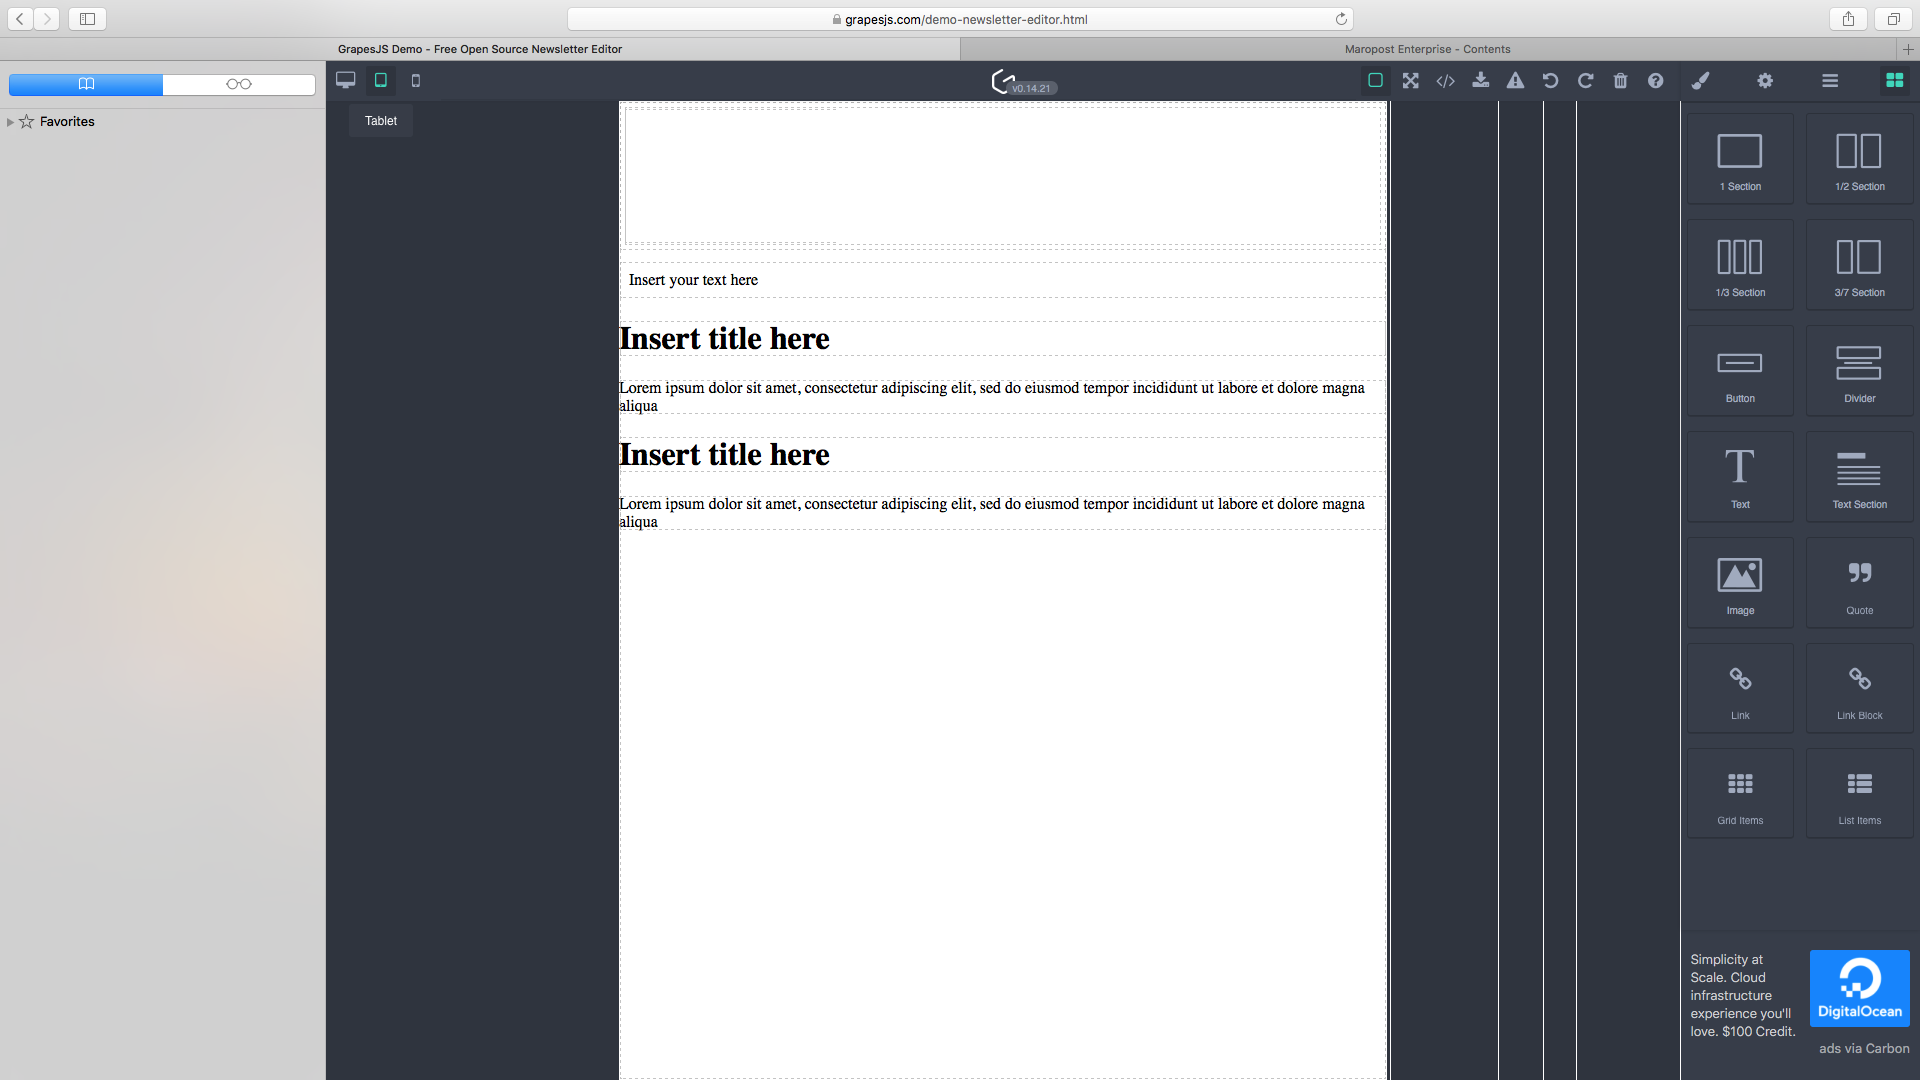The width and height of the screenshot is (1920, 1080).
Task: Open the Style Manager brush panel
Action: [x=1700, y=81]
